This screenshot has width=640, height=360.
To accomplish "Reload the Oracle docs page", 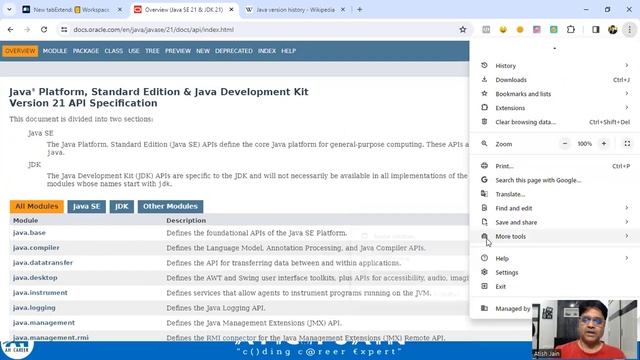I will 44,29.
